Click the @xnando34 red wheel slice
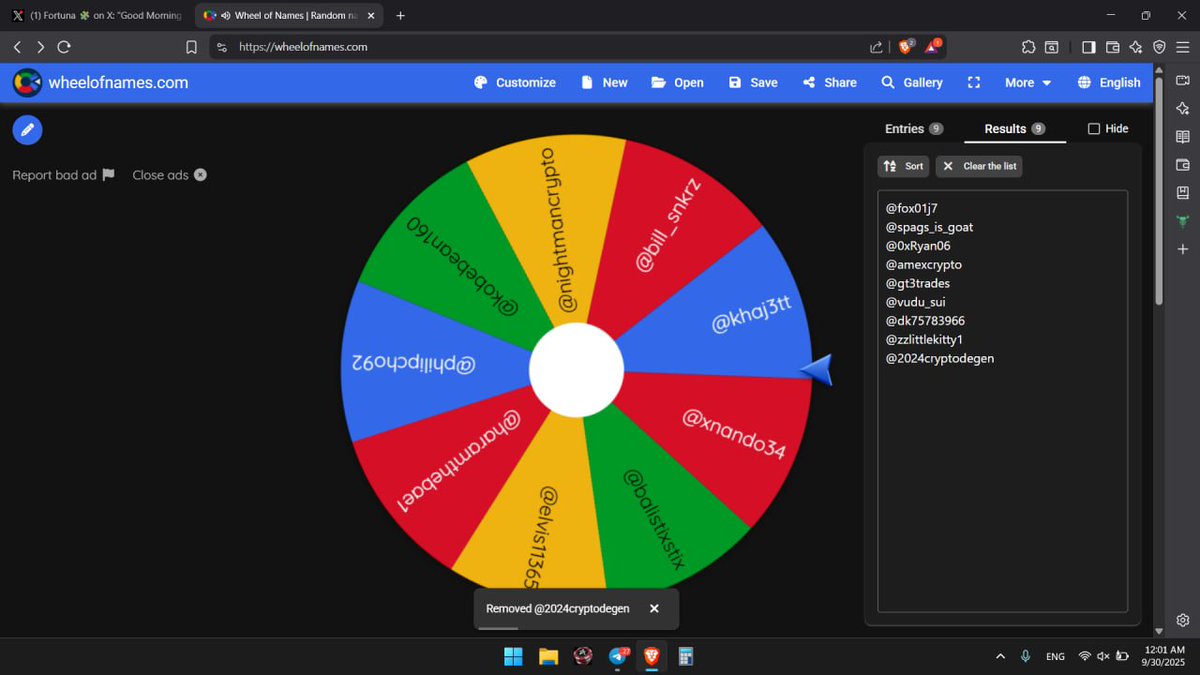Viewport: 1200px width, 675px height. point(735,433)
